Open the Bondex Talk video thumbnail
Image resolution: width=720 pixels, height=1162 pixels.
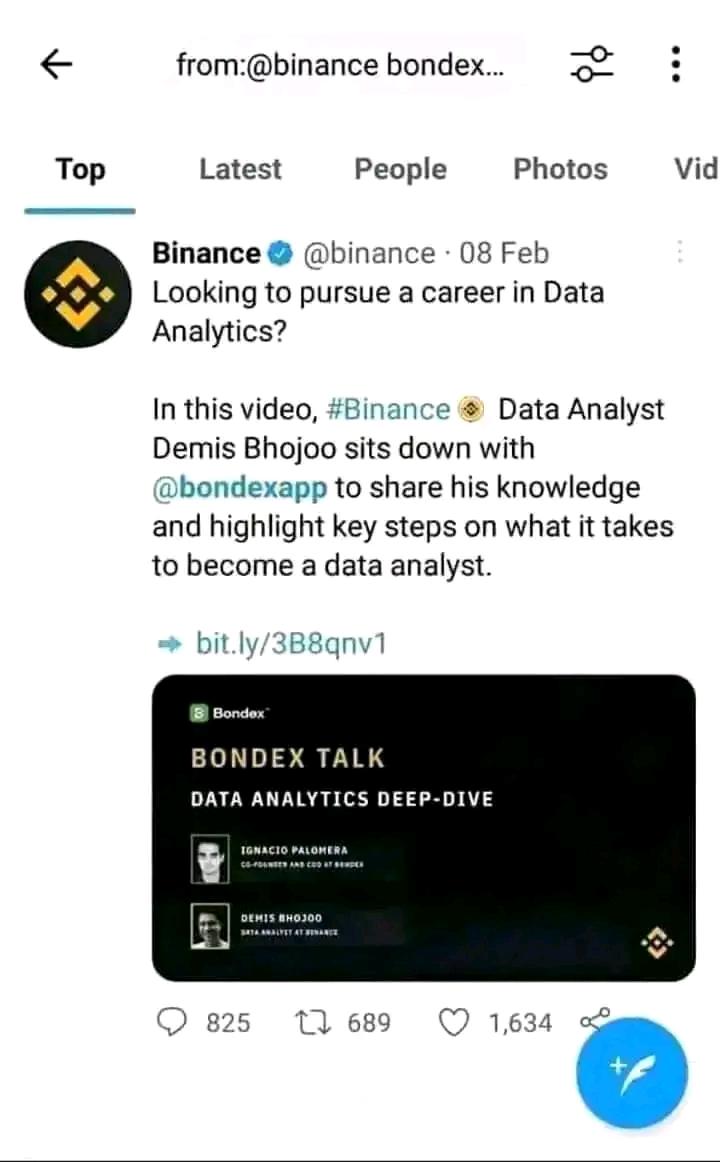pyautogui.click(x=423, y=828)
